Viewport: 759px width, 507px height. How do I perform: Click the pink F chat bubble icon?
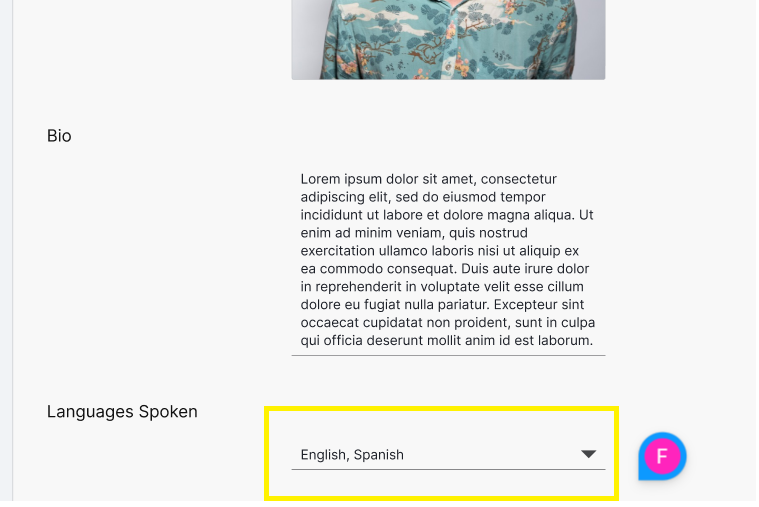click(x=661, y=455)
